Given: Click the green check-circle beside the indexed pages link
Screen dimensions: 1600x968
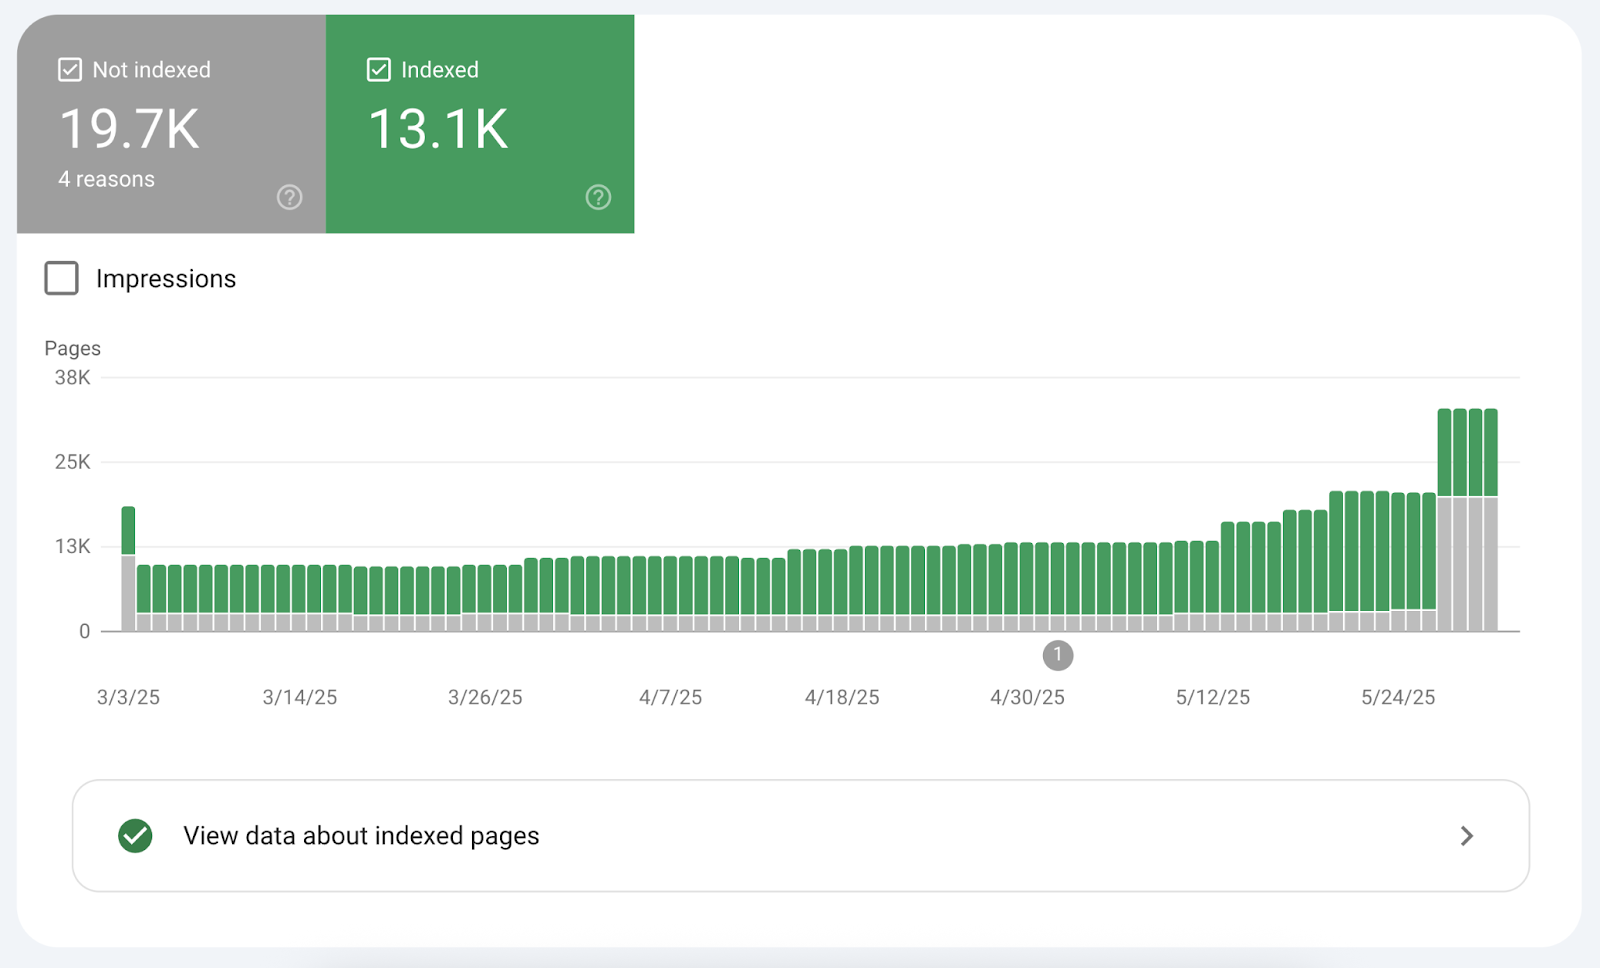Looking at the screenshot, I should (x=136, y=835).
